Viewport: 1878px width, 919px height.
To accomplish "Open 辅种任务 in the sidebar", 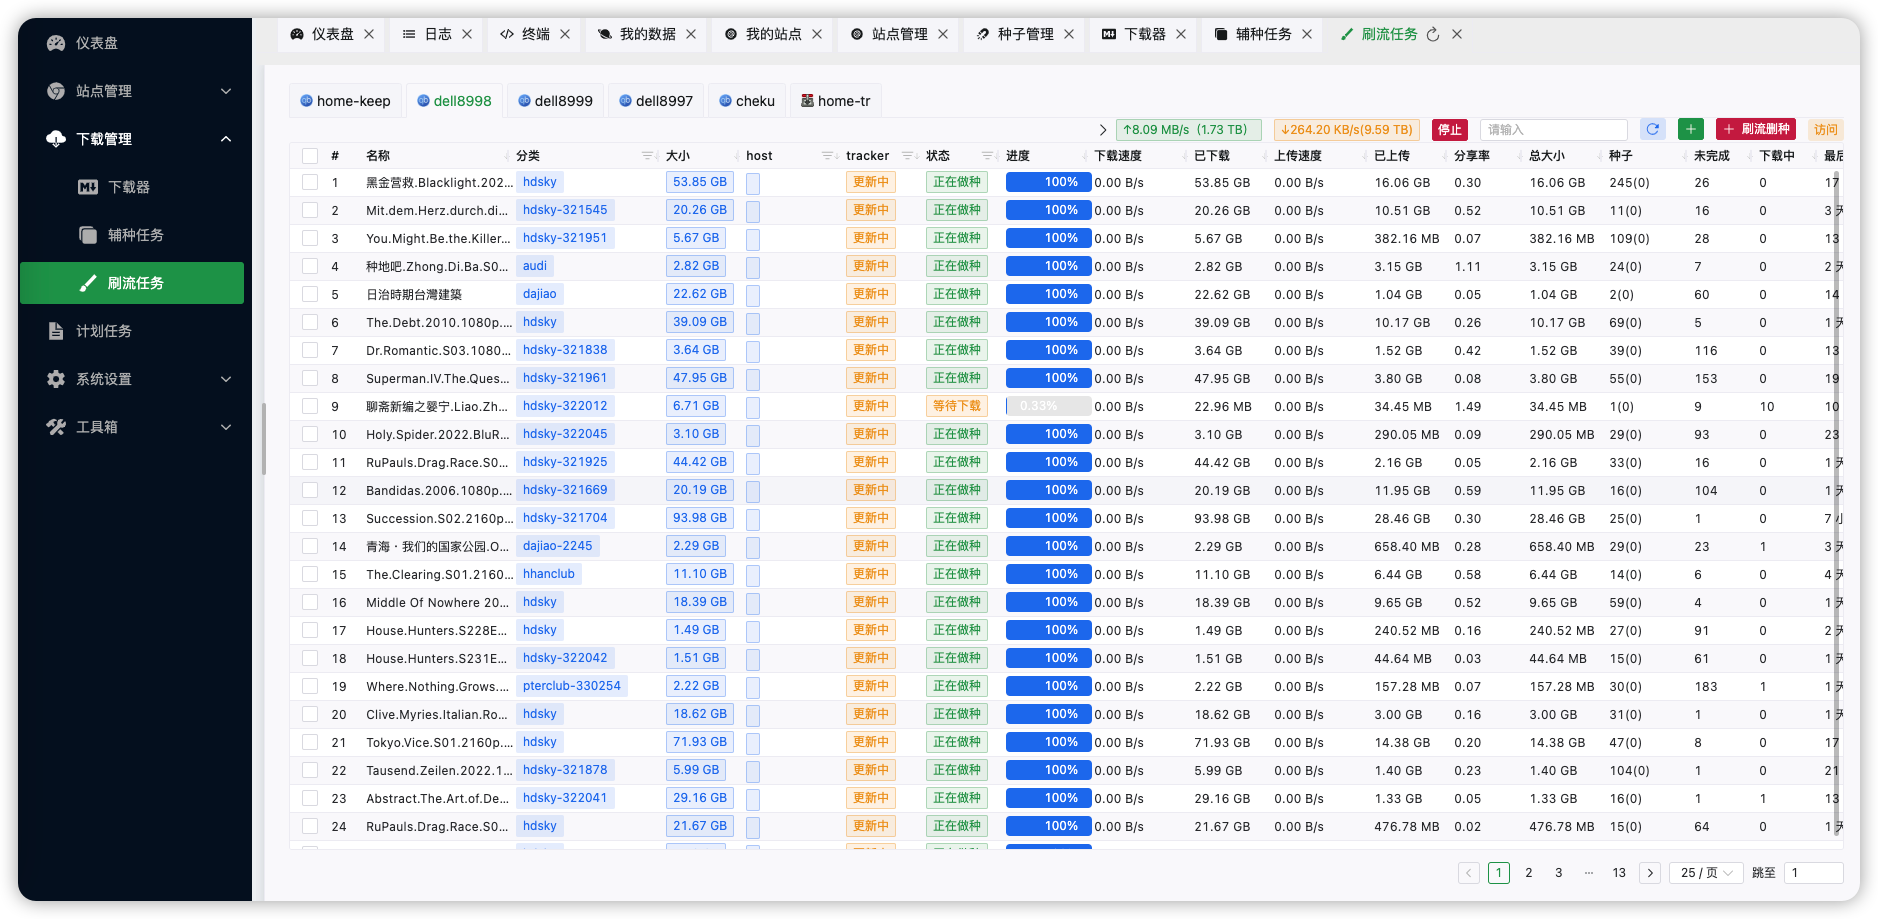I will 135,235.
